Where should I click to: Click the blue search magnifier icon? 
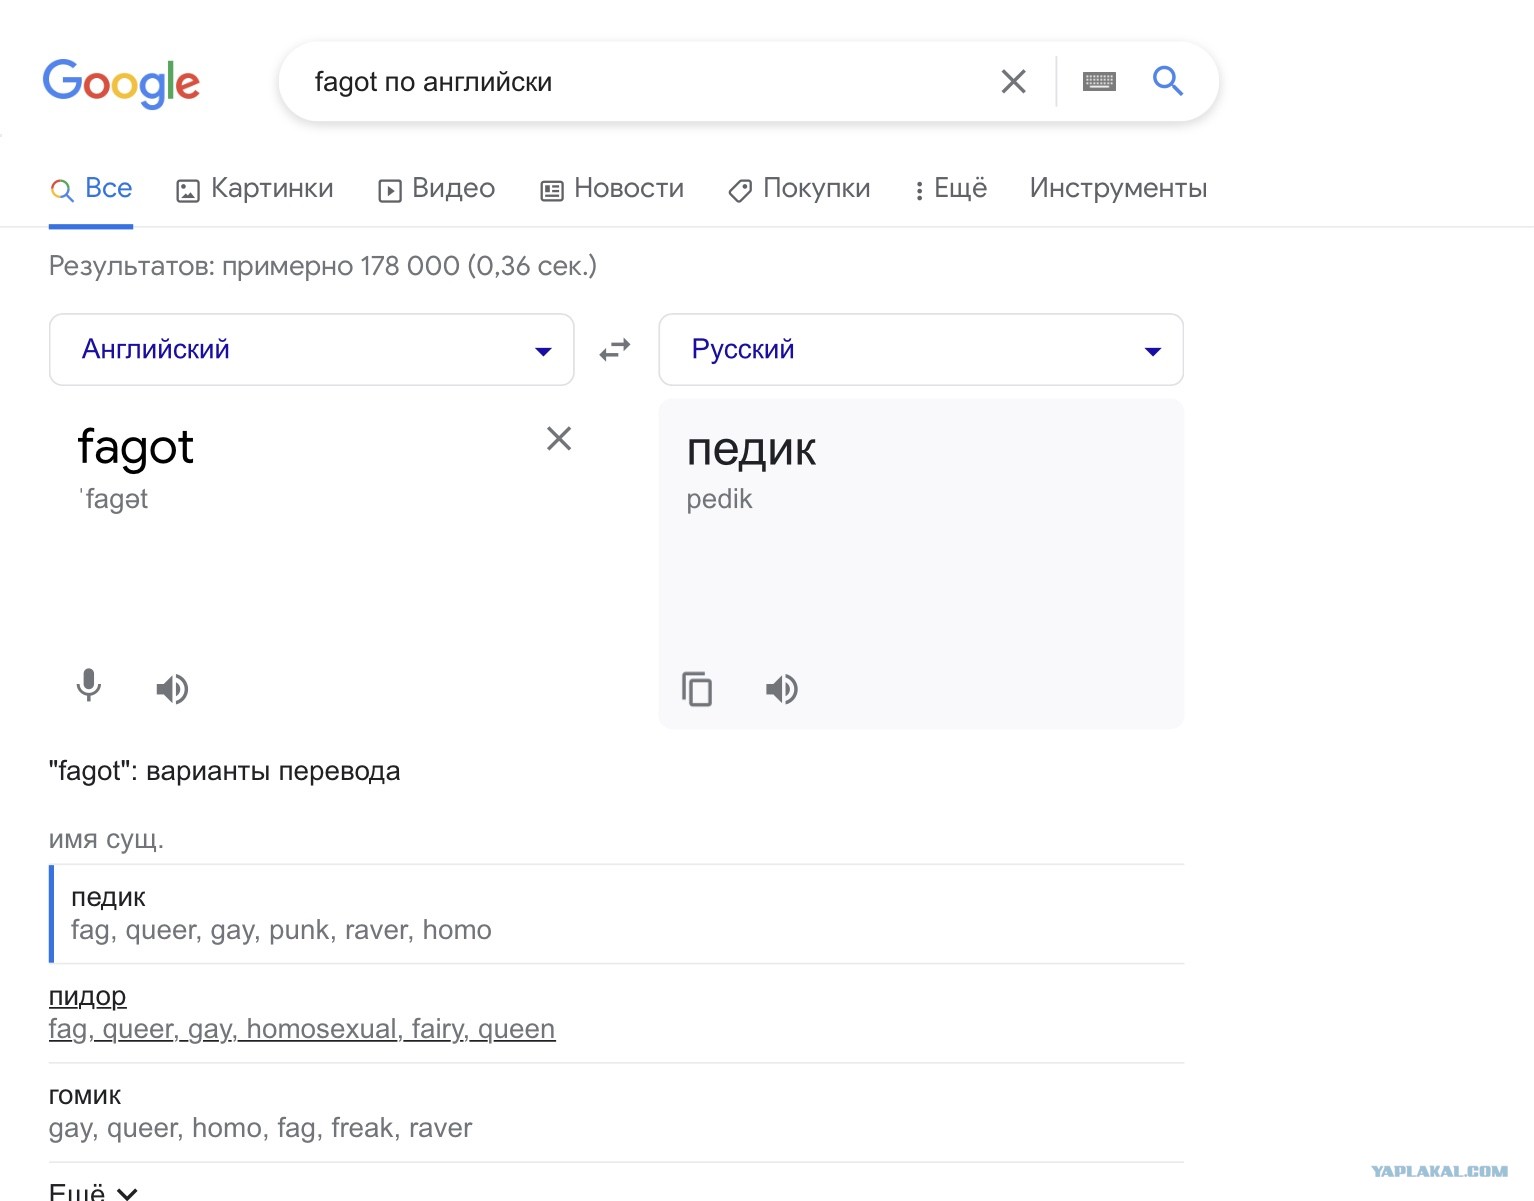[x=1167, y=81]
